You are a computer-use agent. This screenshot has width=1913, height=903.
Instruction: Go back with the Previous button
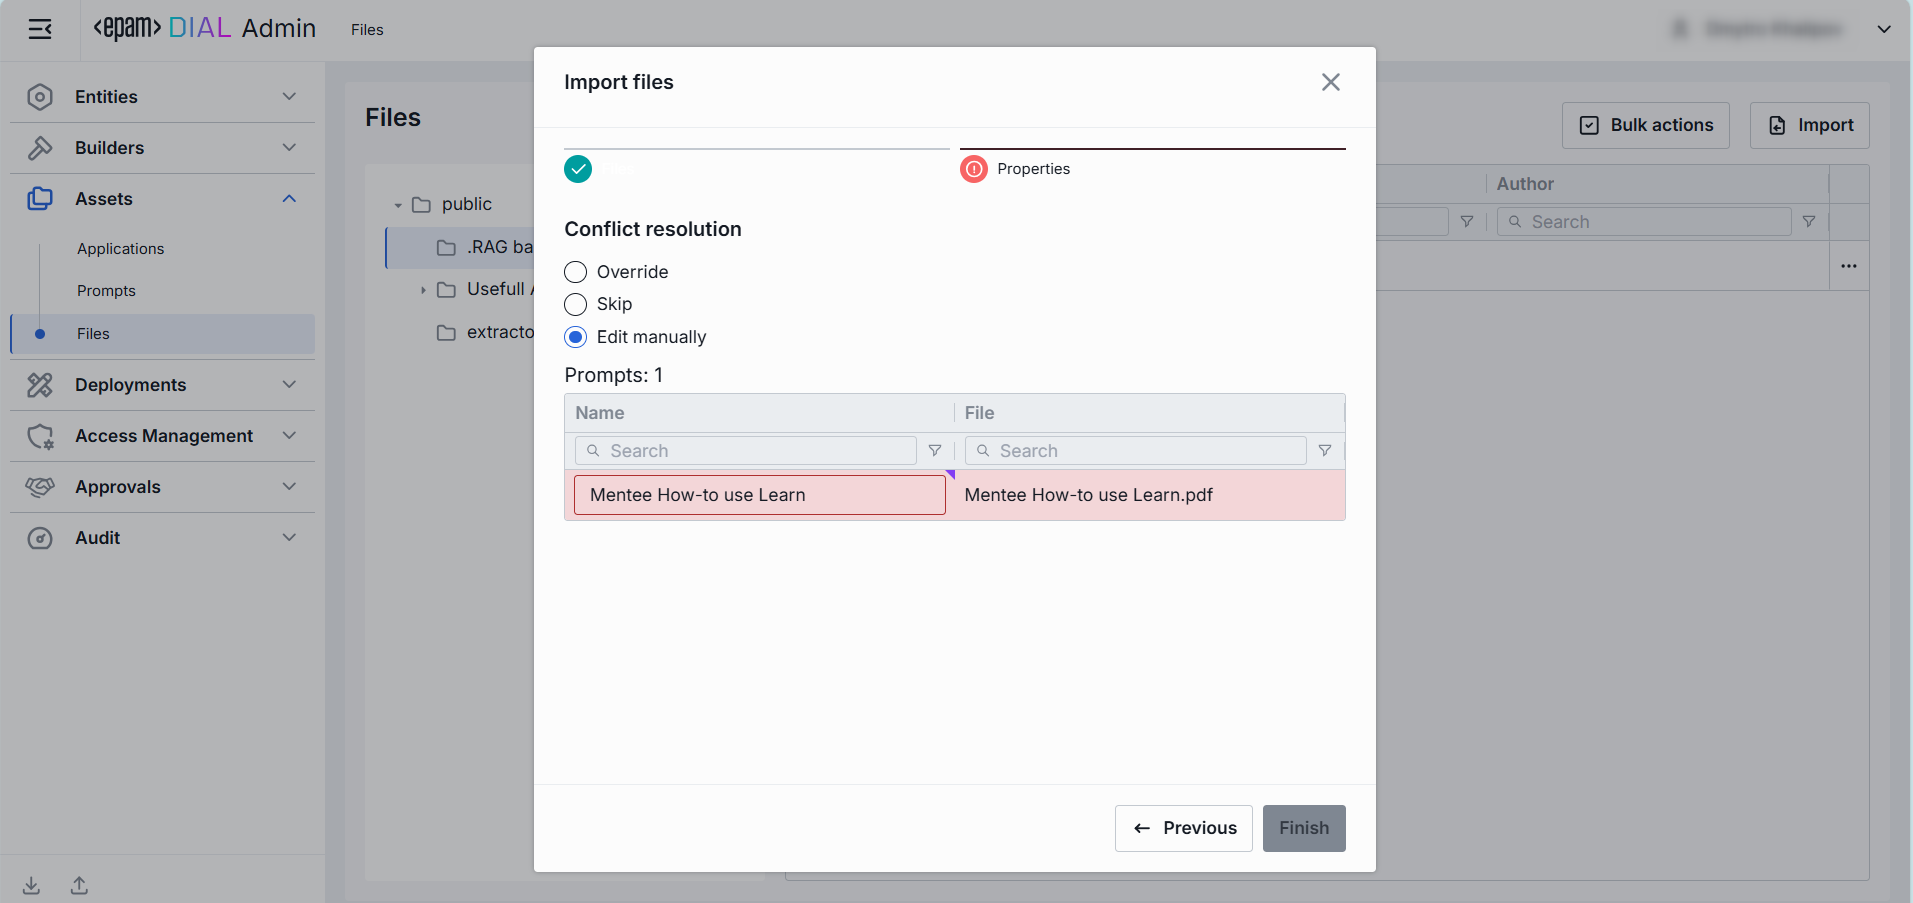click(1183, 828)
